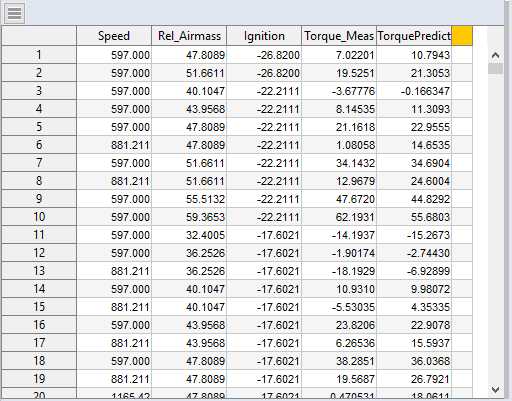Viewport: 512px width, 401px height.
Task: Select row header number 19
Action: coord(39,379)
